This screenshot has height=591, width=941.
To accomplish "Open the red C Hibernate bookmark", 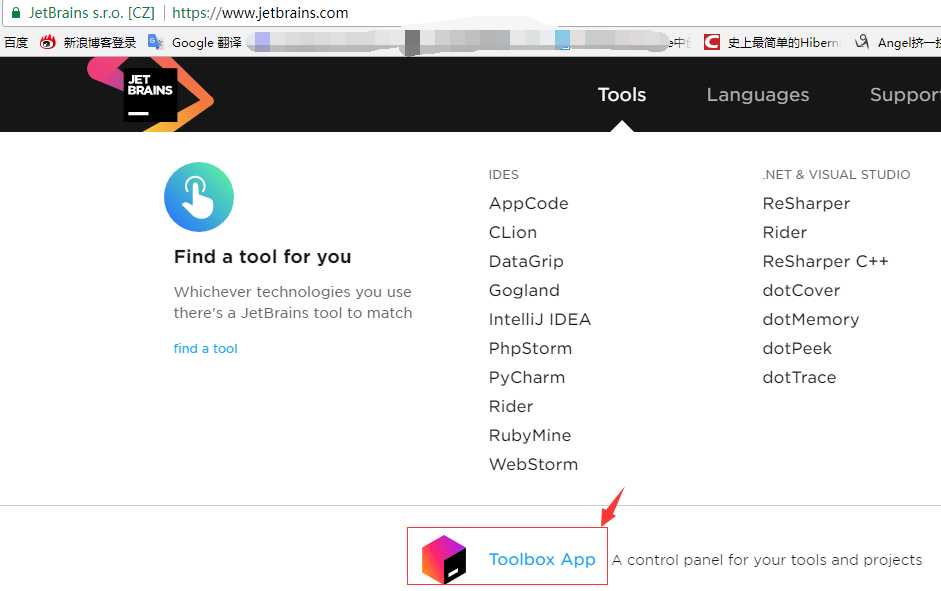I will coord(771,42).
